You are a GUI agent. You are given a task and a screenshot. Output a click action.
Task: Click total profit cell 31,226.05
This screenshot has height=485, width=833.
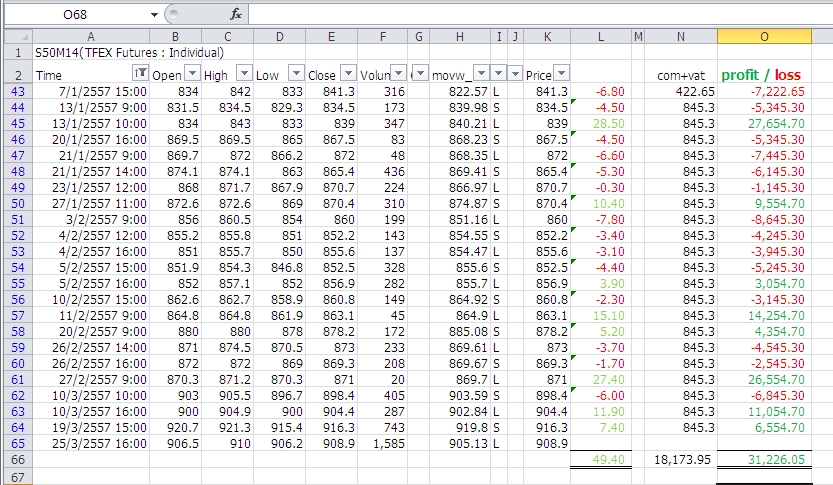pos(764,460)
